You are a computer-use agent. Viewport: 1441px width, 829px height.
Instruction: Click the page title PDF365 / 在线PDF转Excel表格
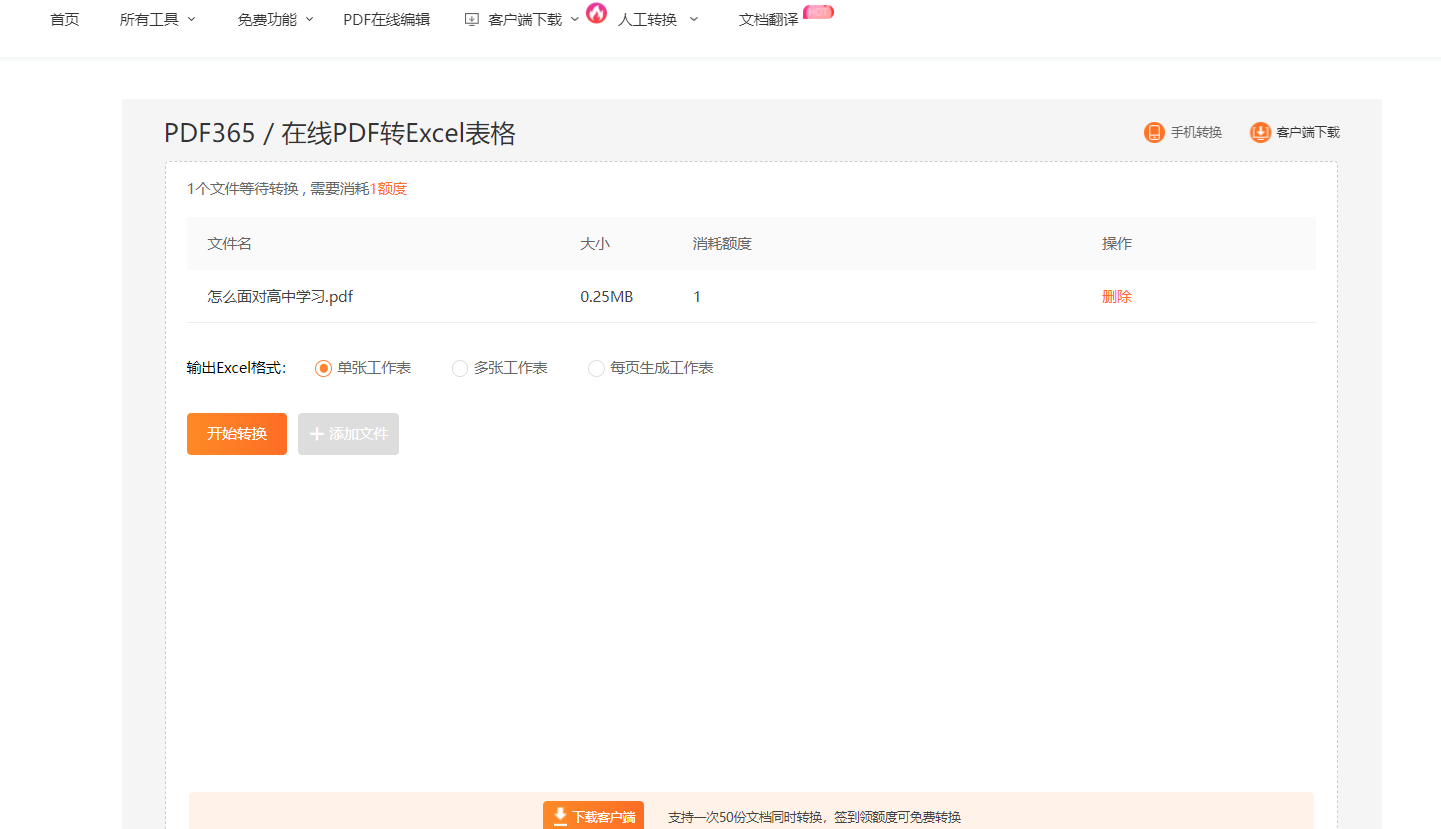340,134
